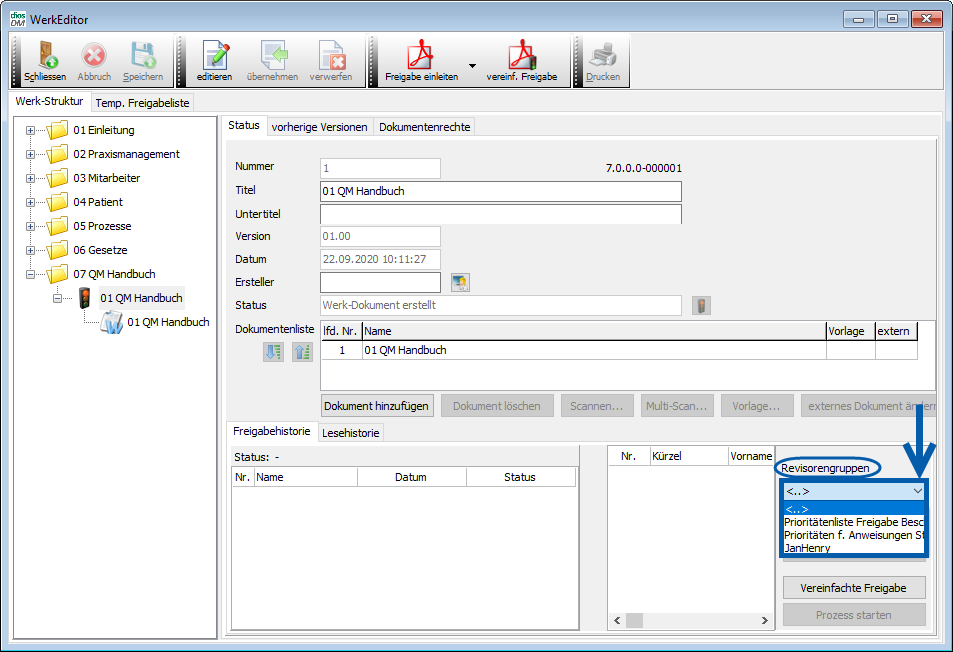953x652 pixels.
Task: Switch to the Lesehistorie tab
Action: tap(350, 433)
